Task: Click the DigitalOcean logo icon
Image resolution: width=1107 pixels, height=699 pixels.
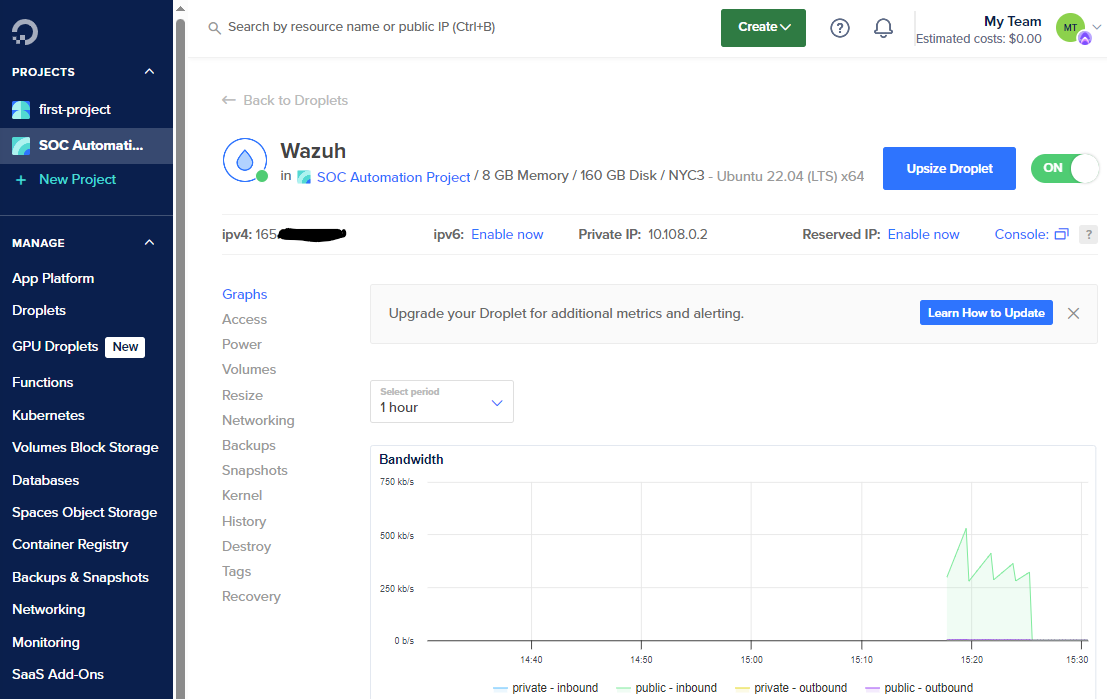Action: click(x=25, y=34)
